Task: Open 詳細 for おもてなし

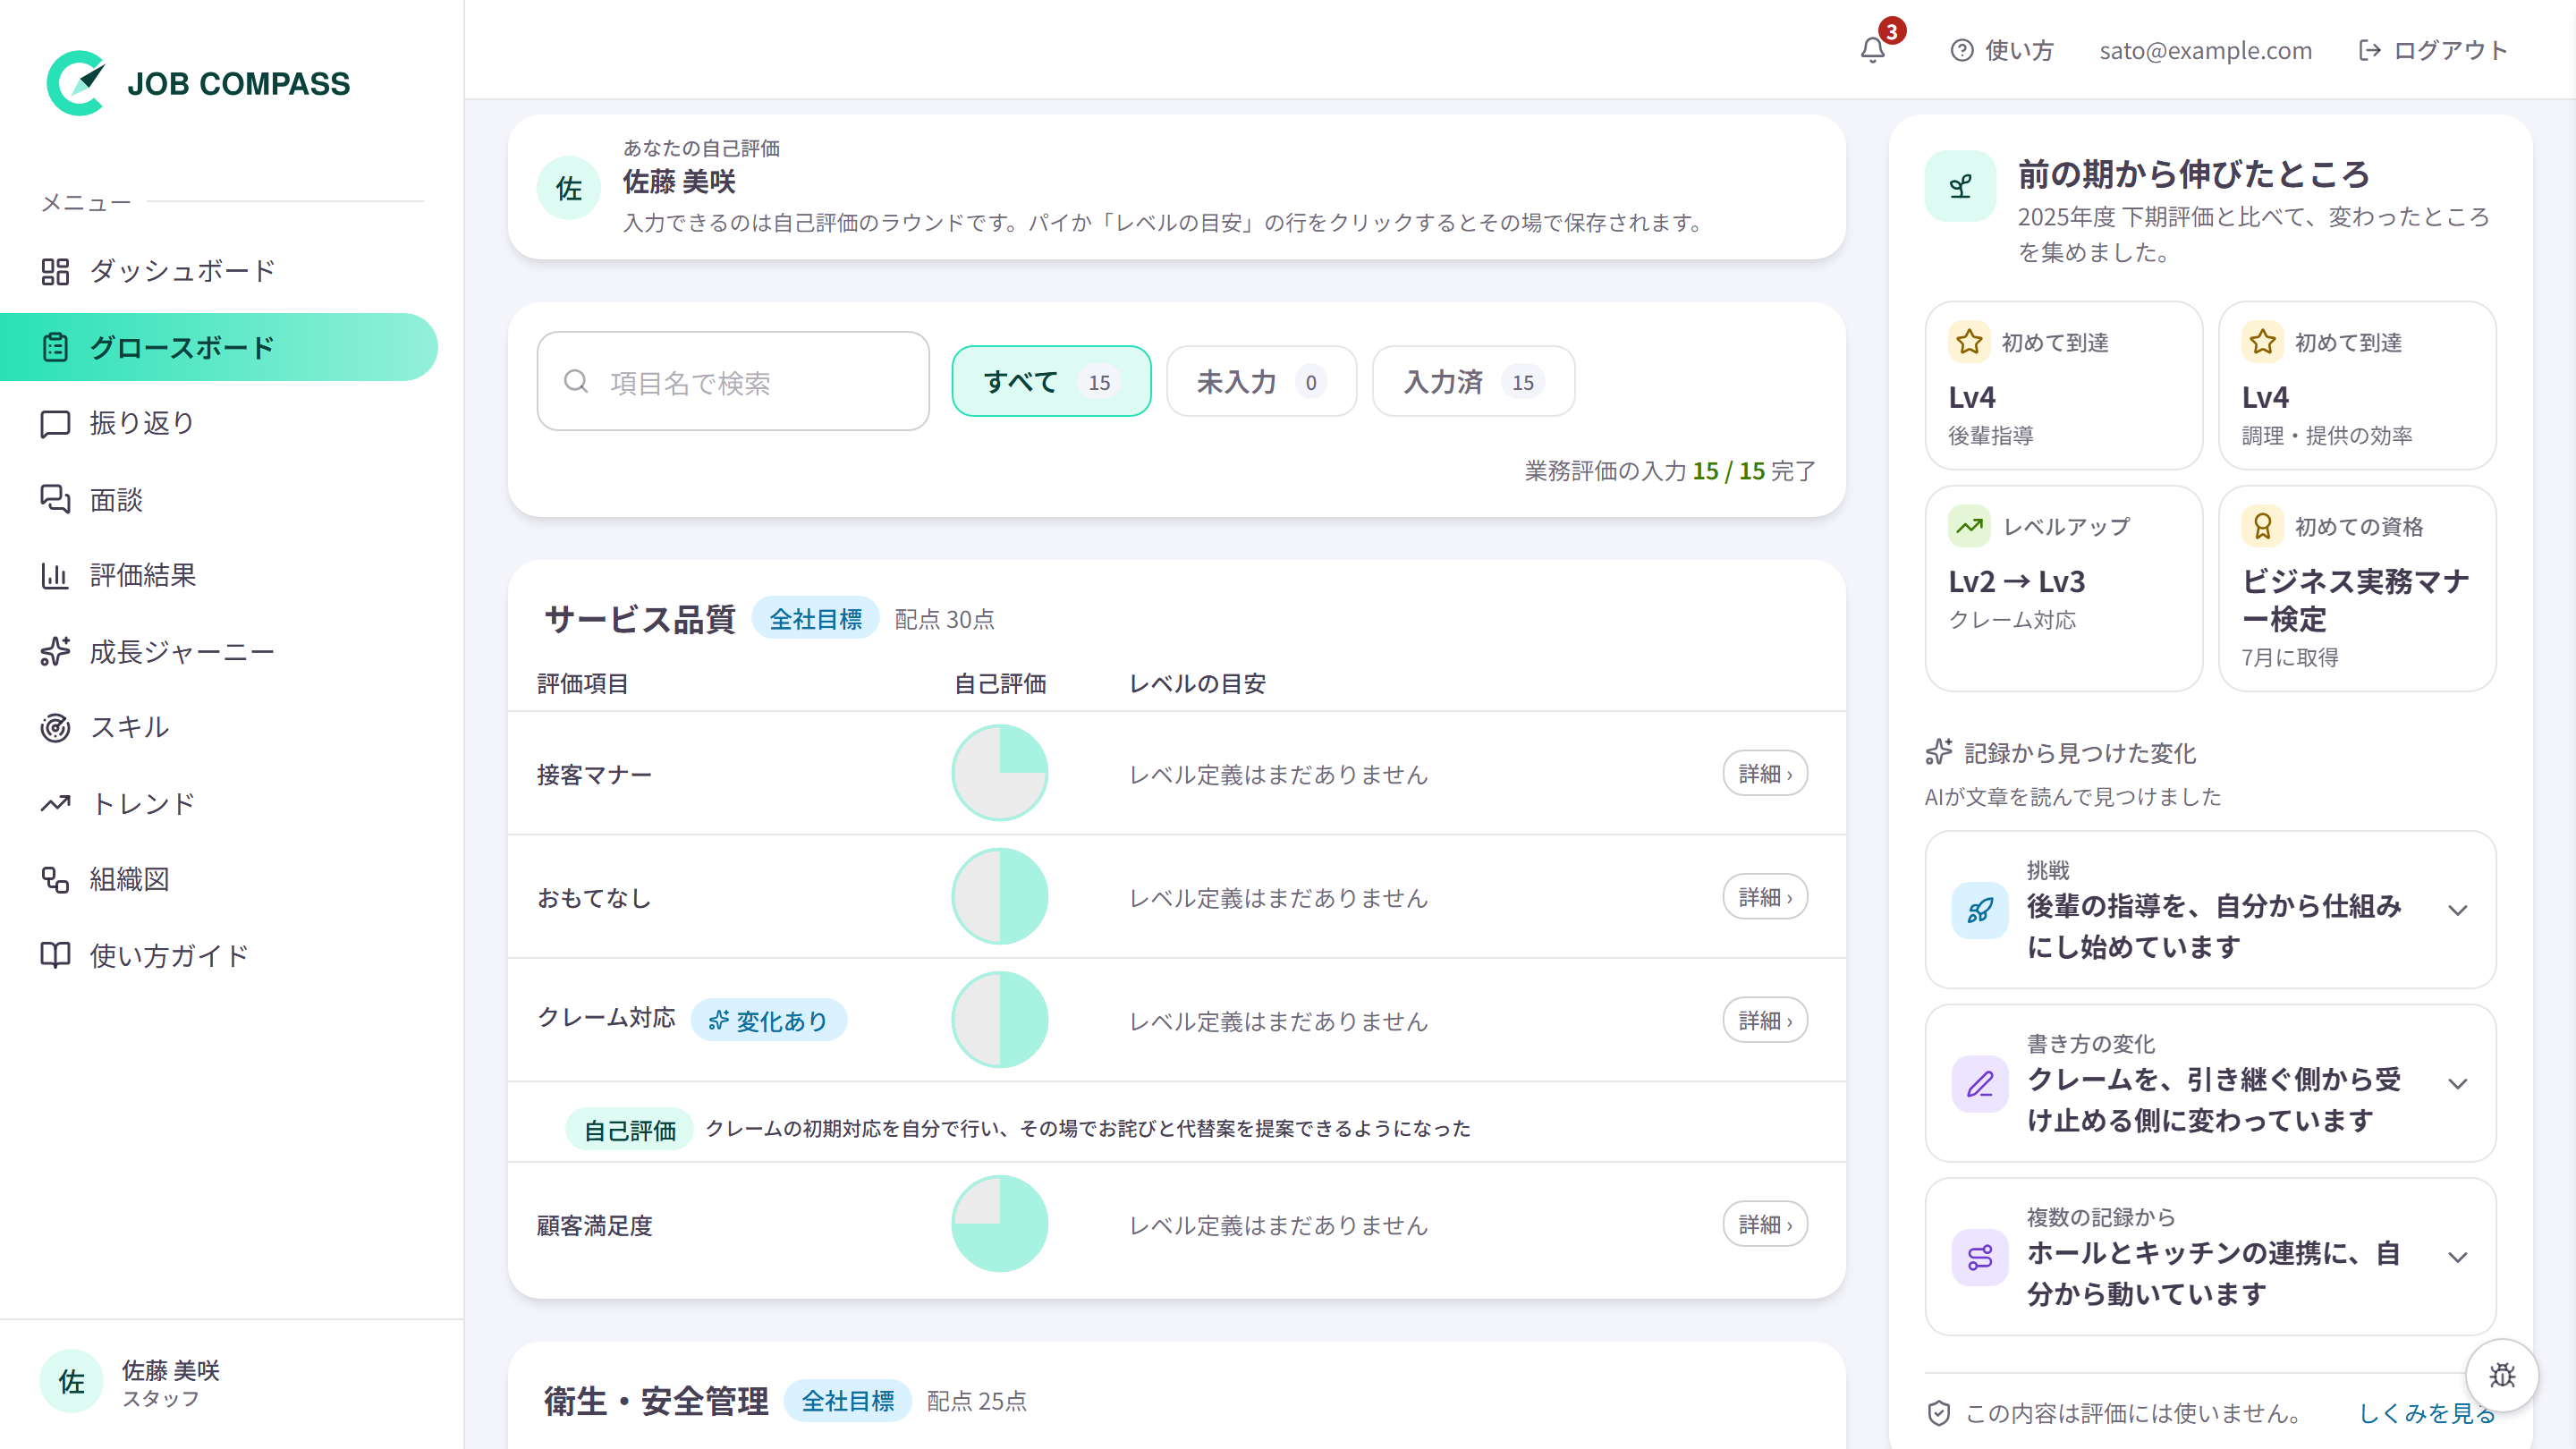Action: [1765, 896]
